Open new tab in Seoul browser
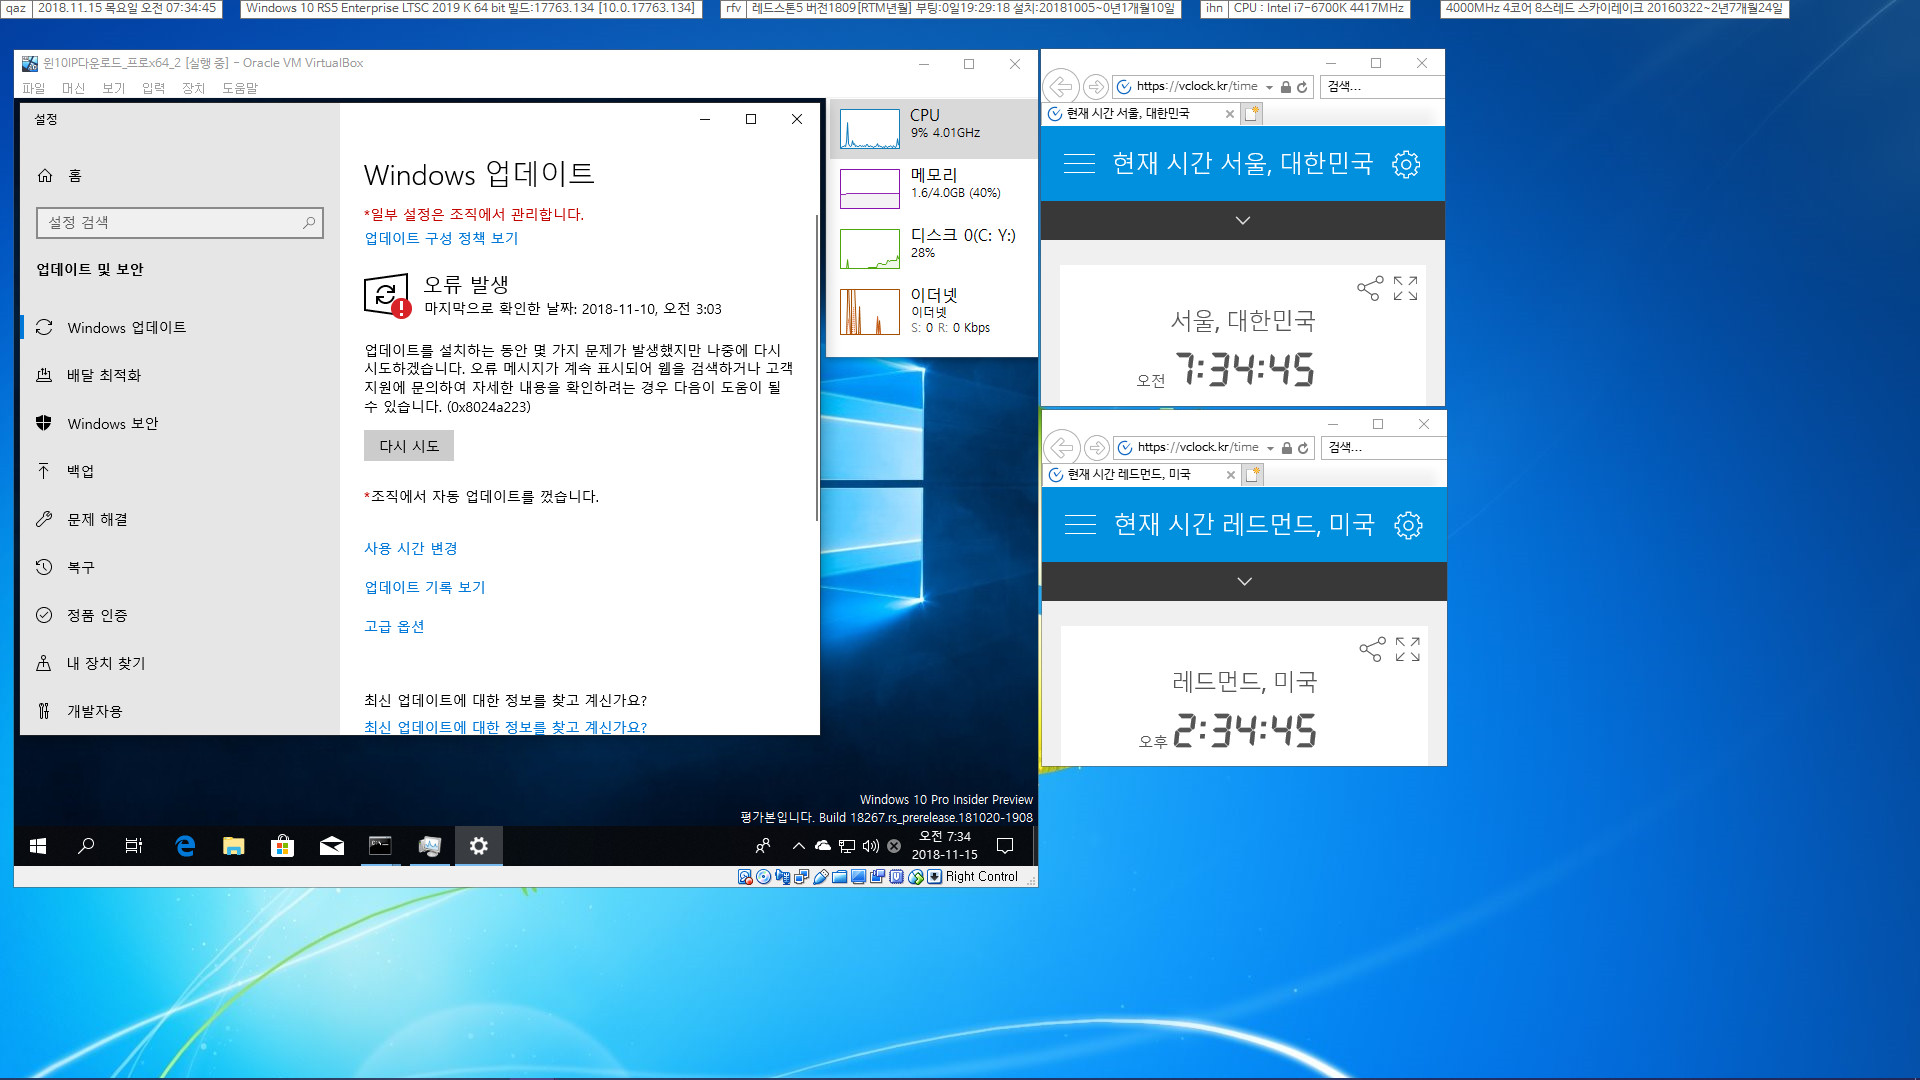 click(x=1252, y=114)
